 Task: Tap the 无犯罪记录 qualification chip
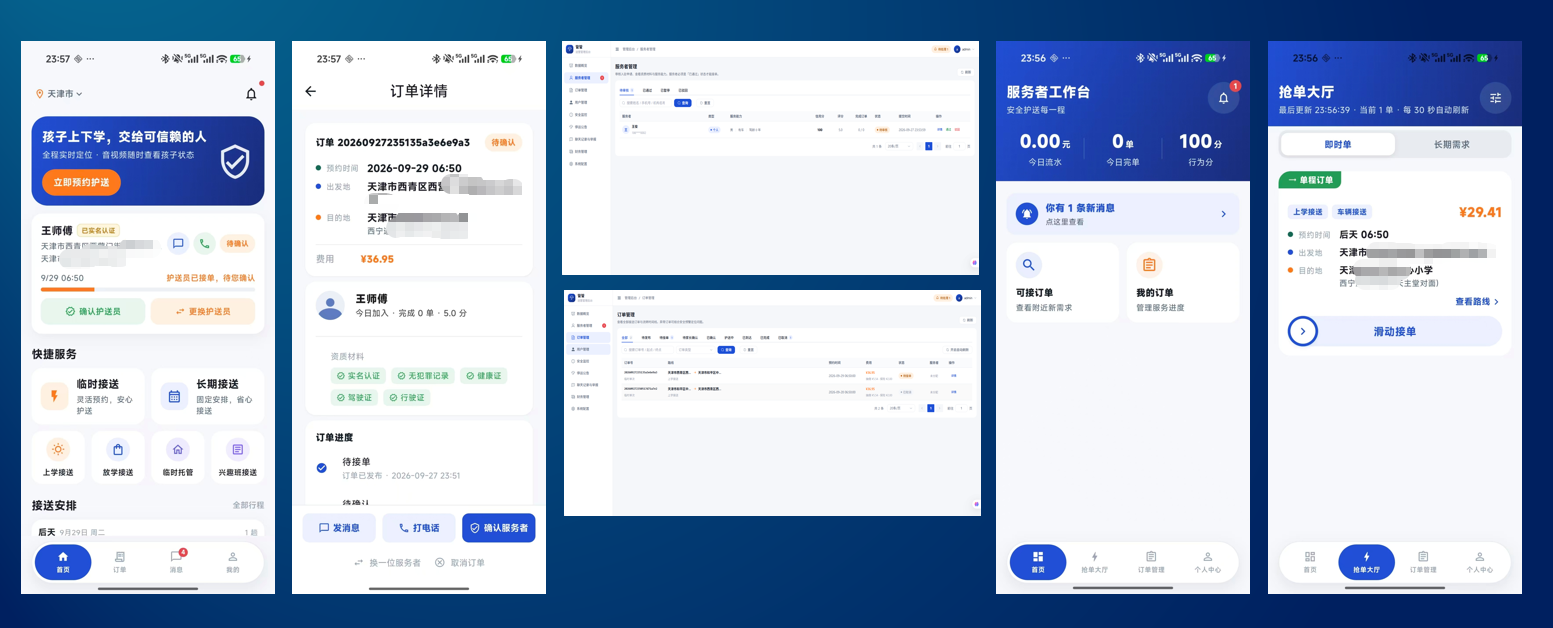[x=422, y=375]
